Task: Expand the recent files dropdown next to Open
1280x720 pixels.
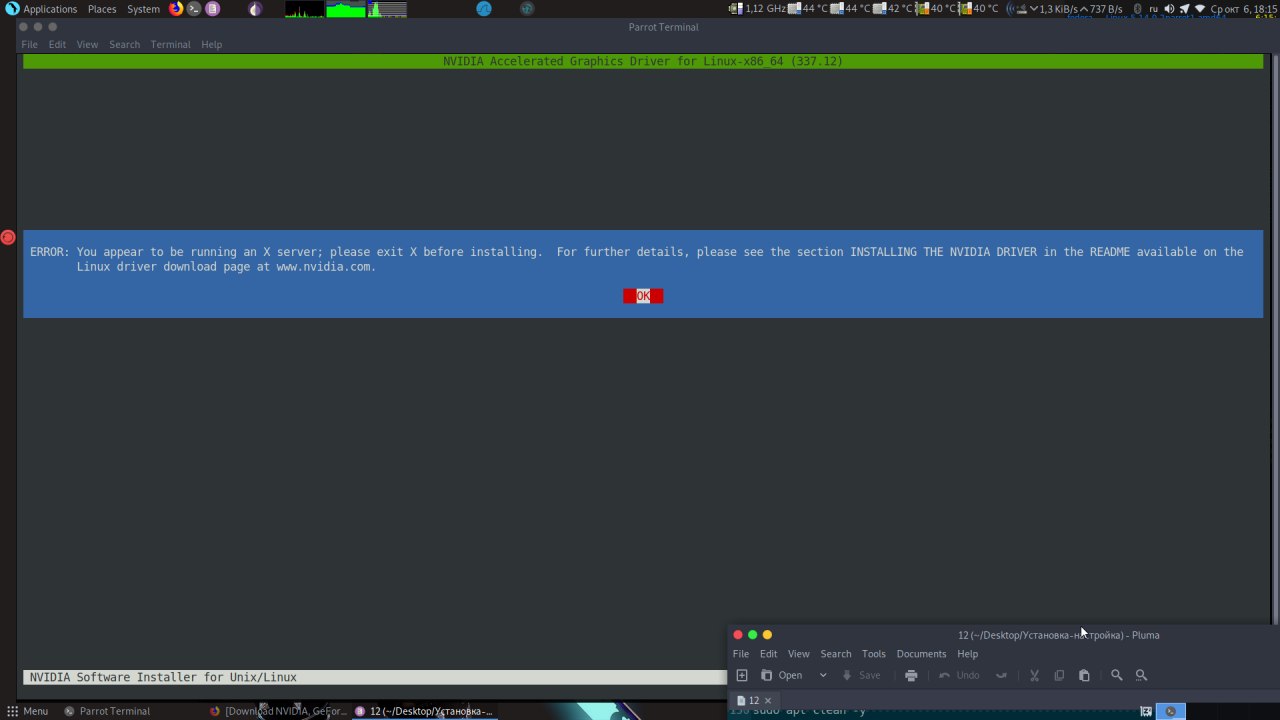Action: coord(823,675)
